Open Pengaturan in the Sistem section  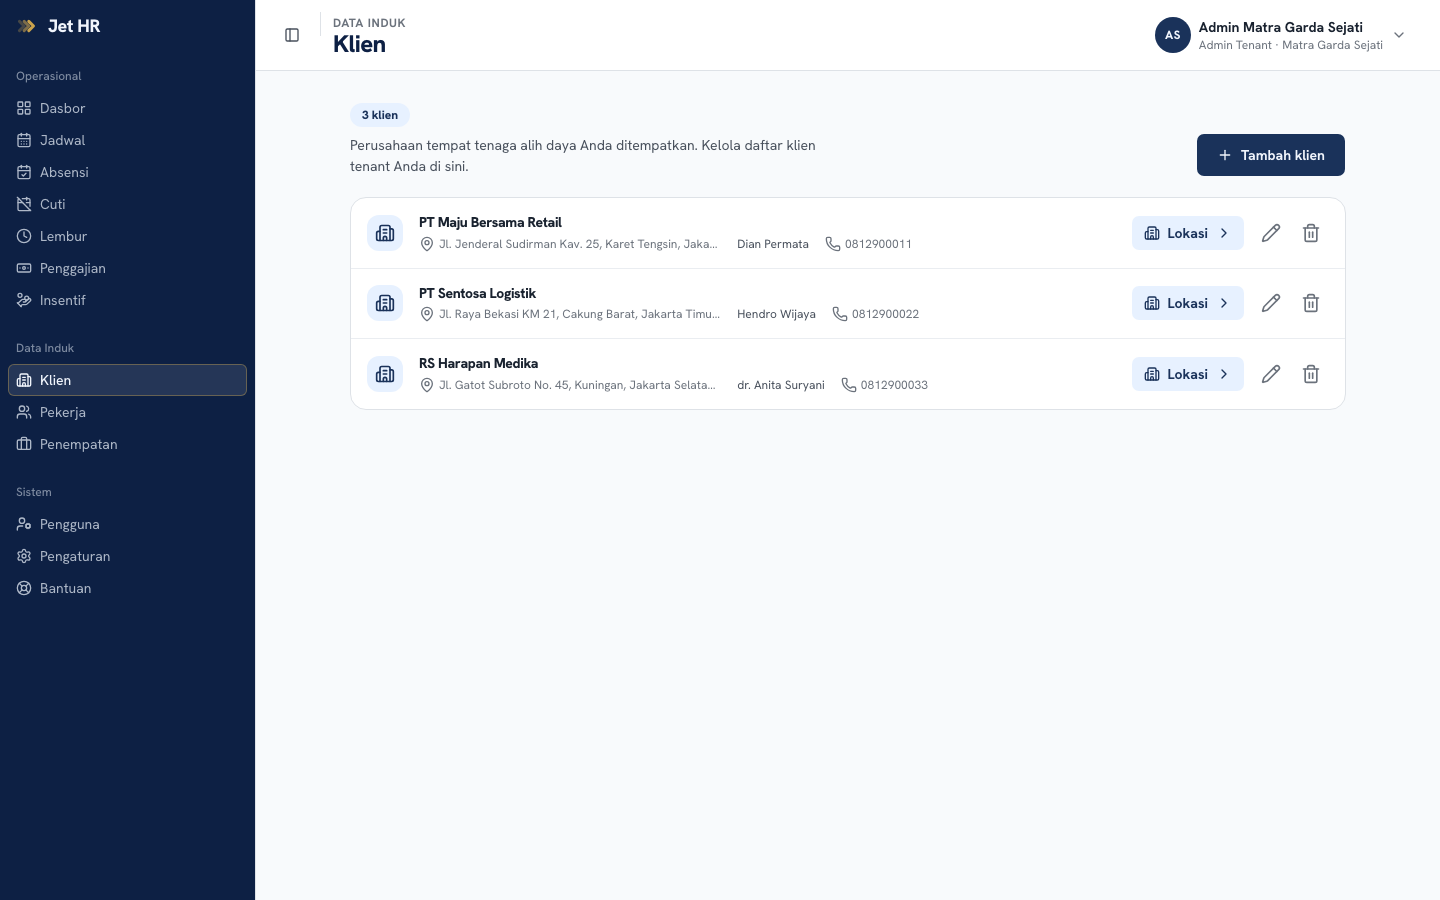pos(127,556)
